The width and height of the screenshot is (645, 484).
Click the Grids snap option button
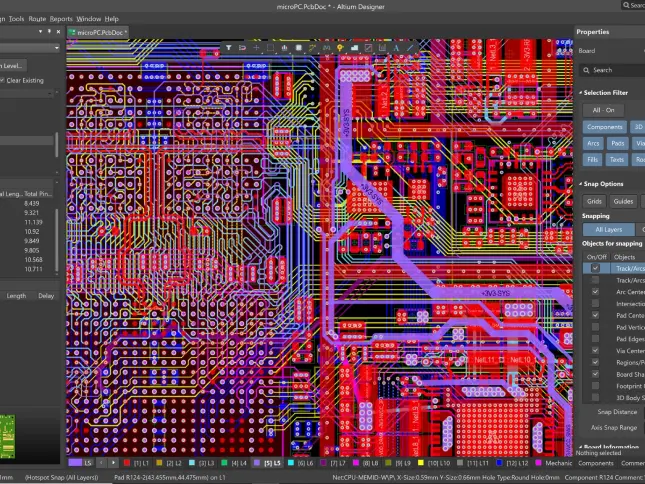pos(594,201)
